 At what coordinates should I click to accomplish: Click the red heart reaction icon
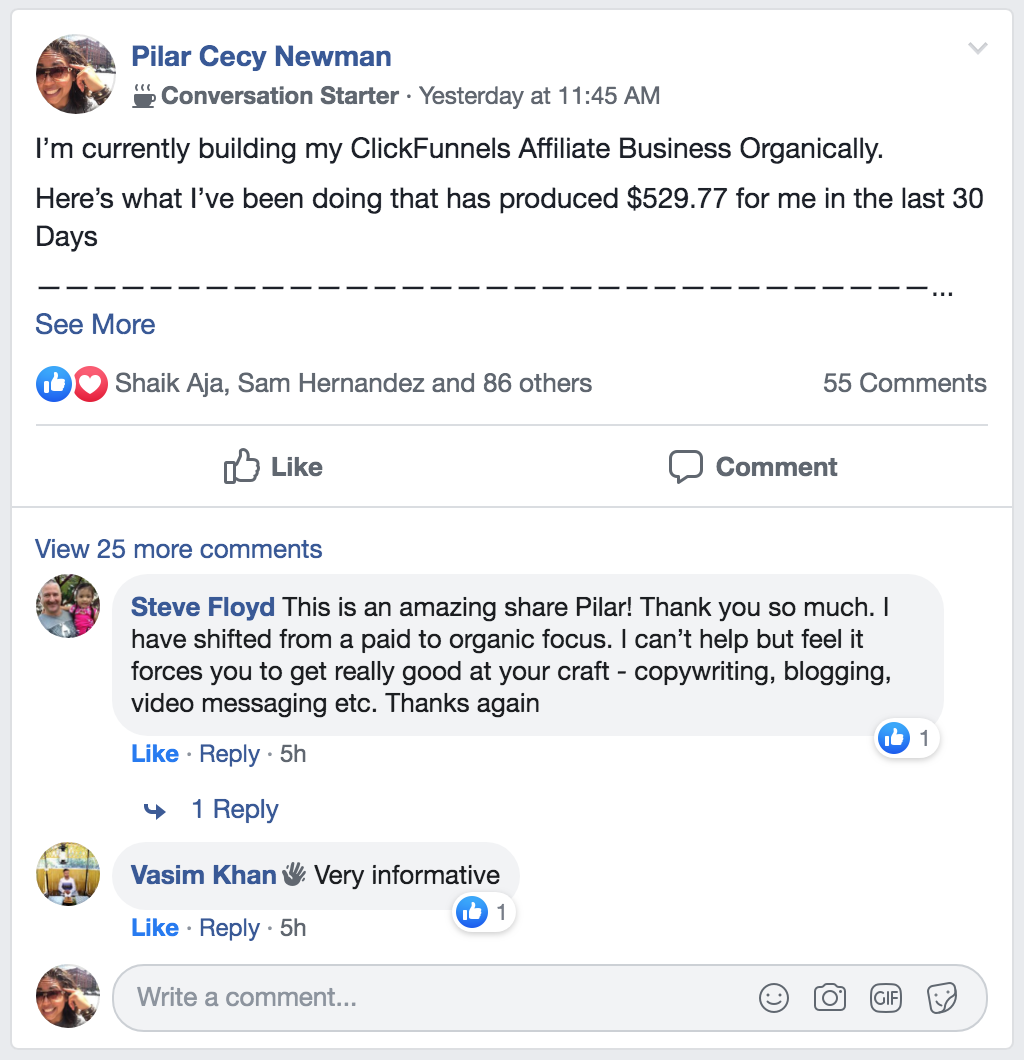[x=90, y=384]
